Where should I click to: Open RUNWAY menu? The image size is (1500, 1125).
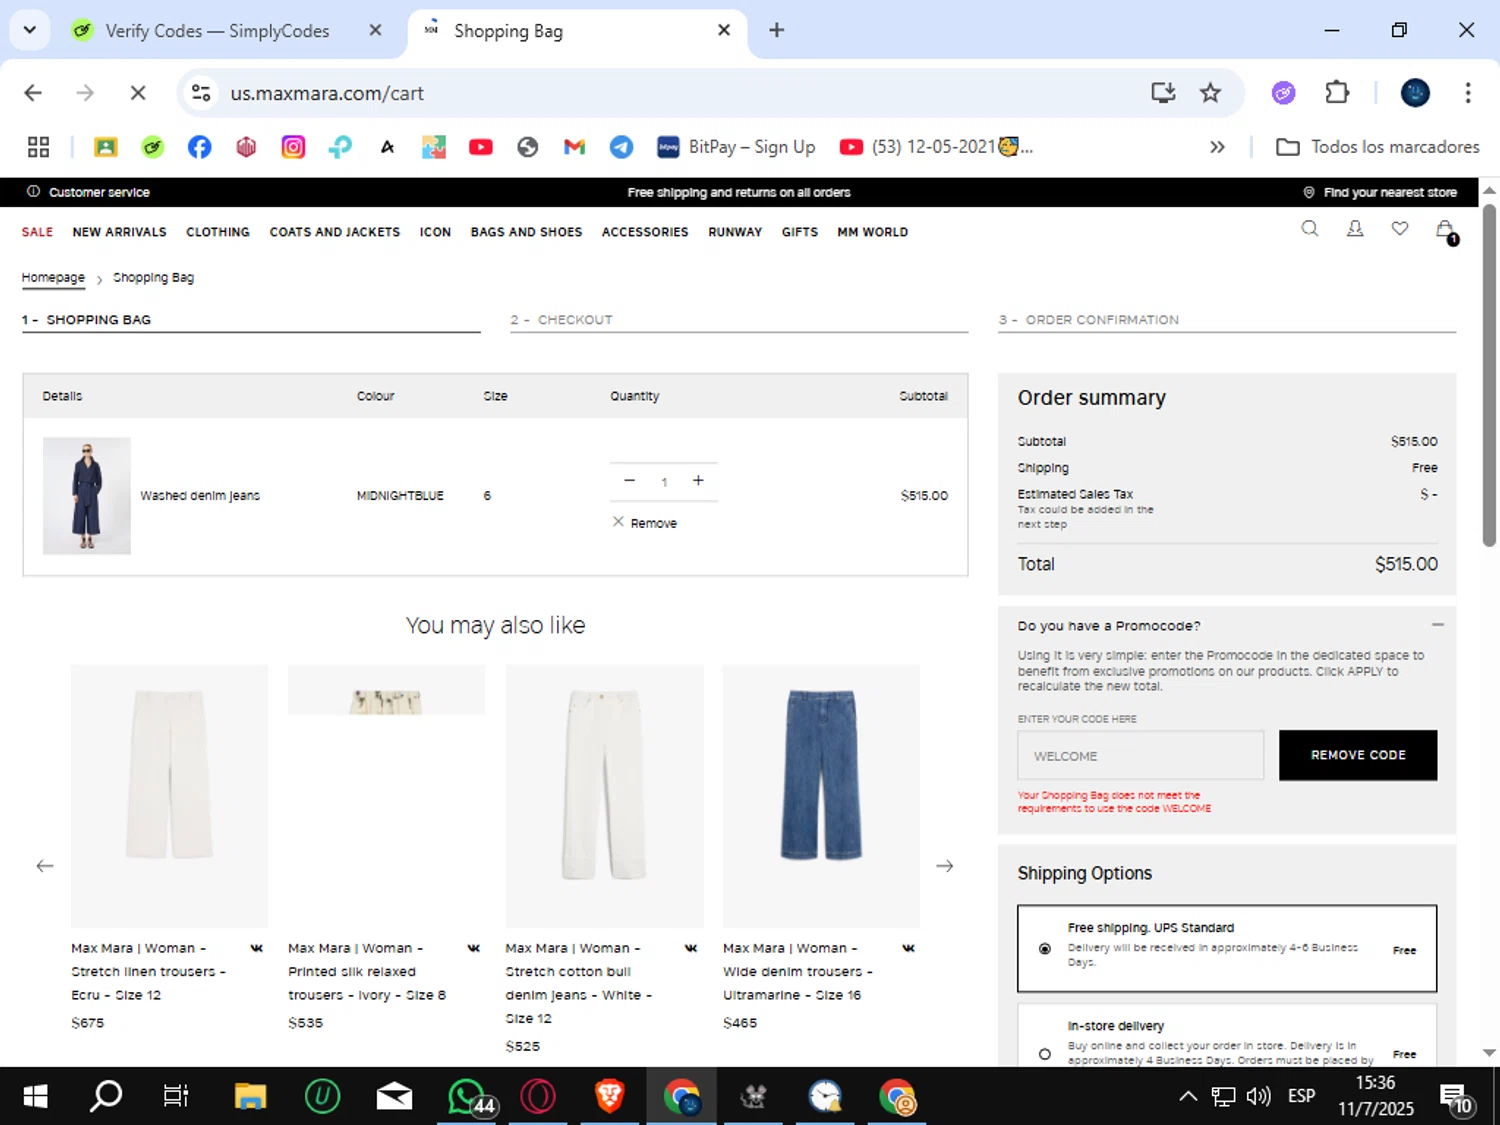735,232
